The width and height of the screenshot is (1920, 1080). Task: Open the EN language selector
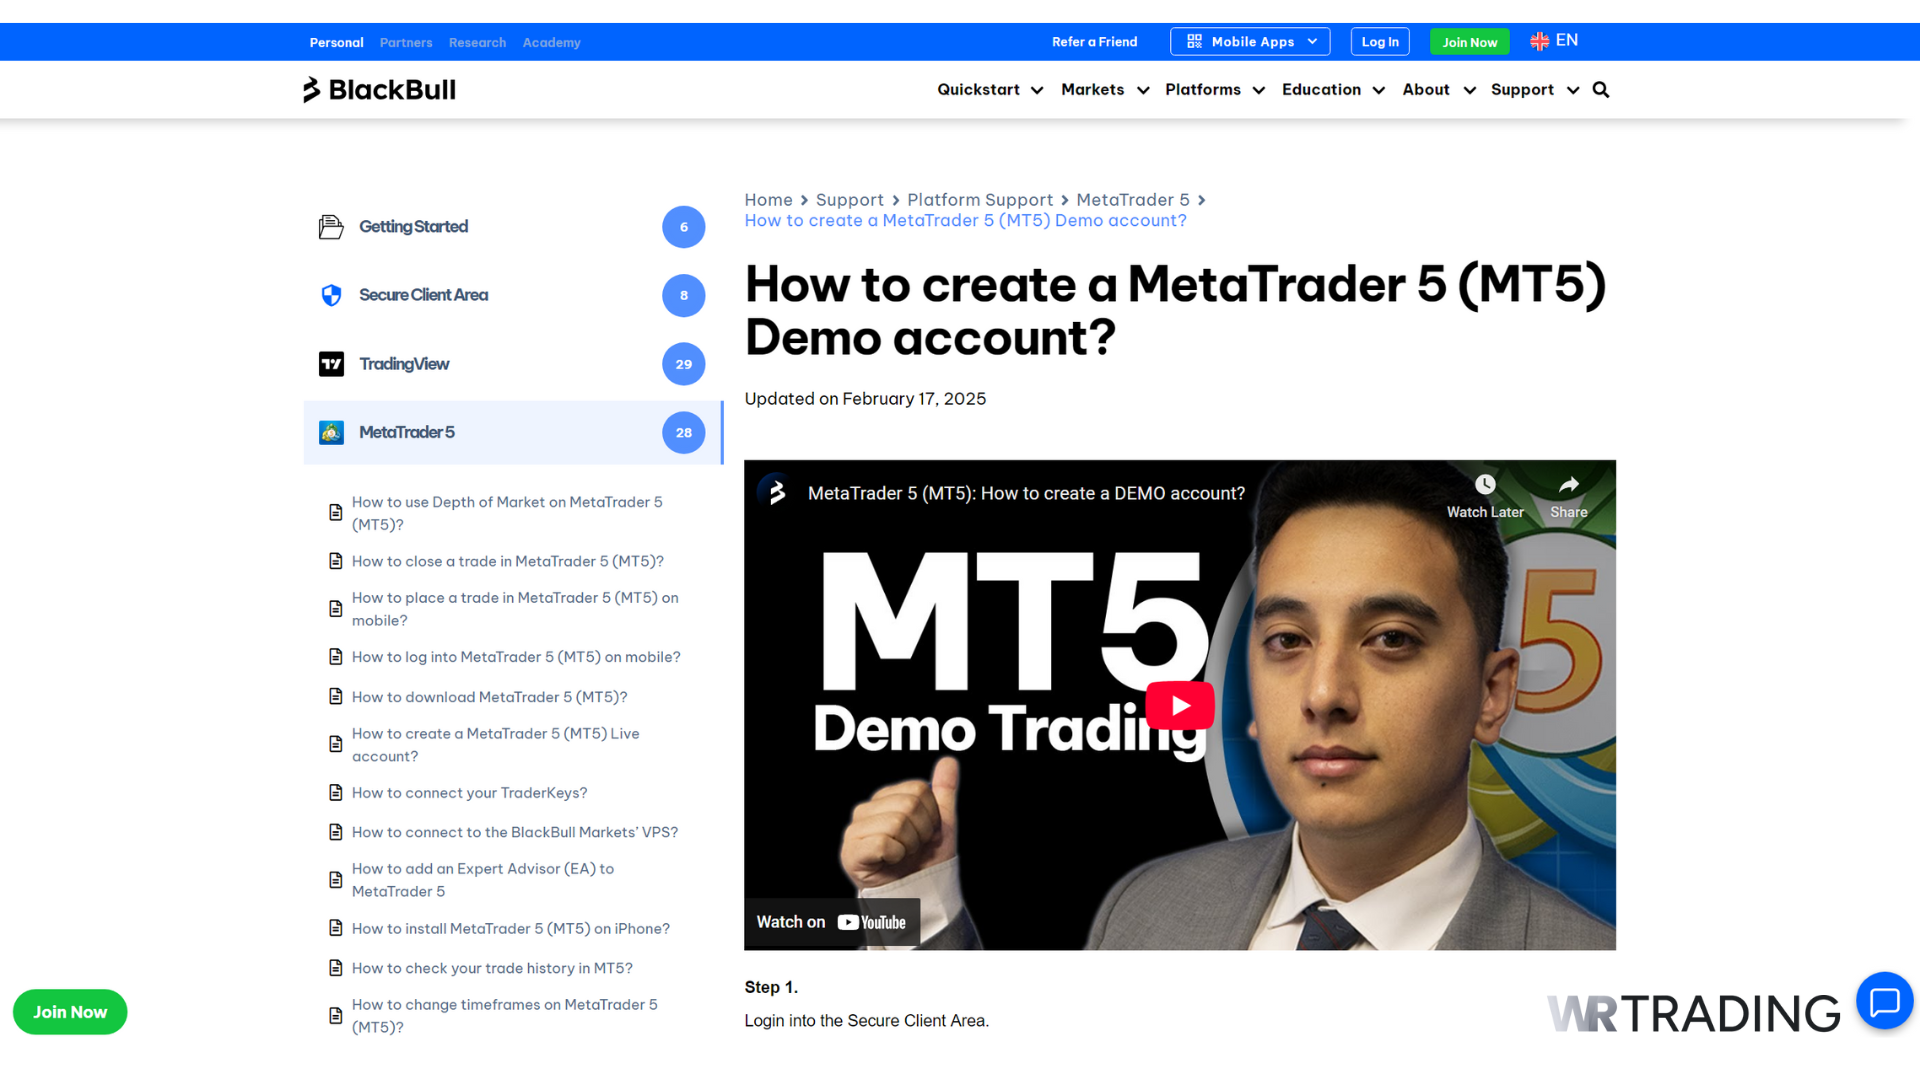pos(1555,41)
